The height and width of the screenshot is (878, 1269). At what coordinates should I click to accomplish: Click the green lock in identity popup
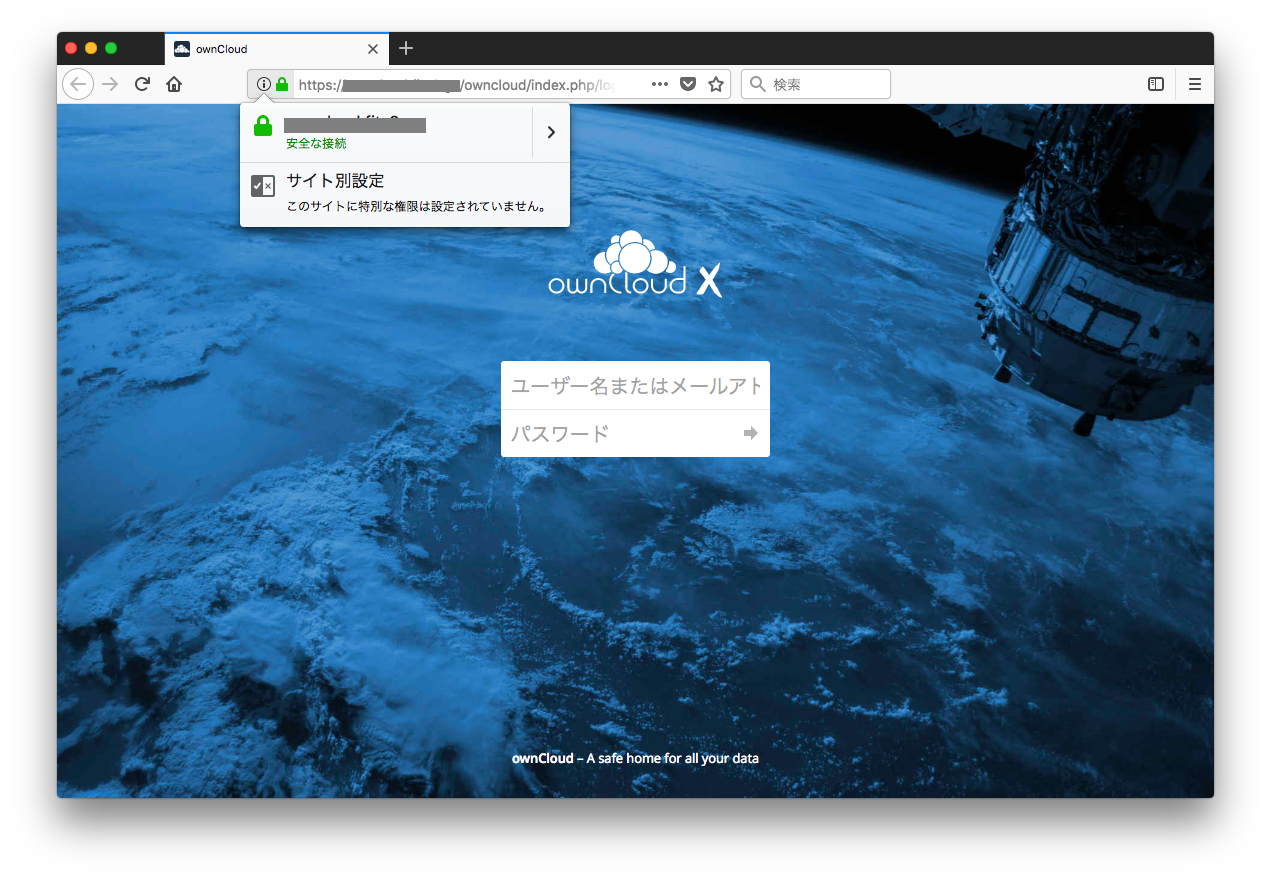point(263,127)
